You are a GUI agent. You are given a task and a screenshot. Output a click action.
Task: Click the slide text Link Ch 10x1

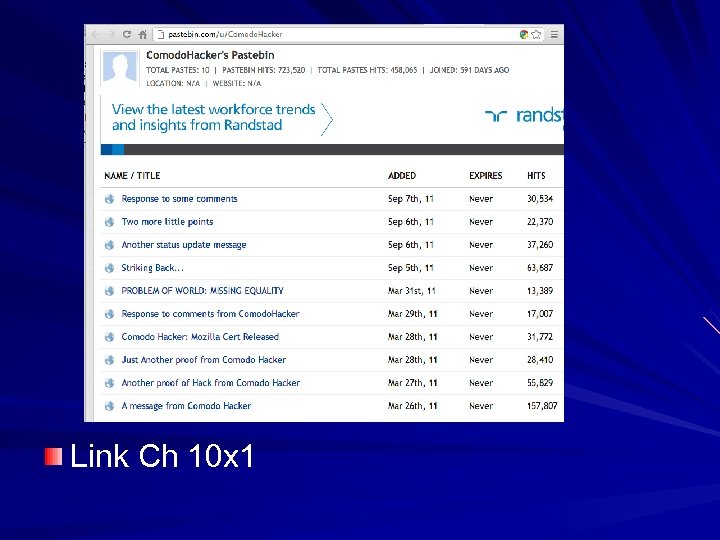coord(162,456)
